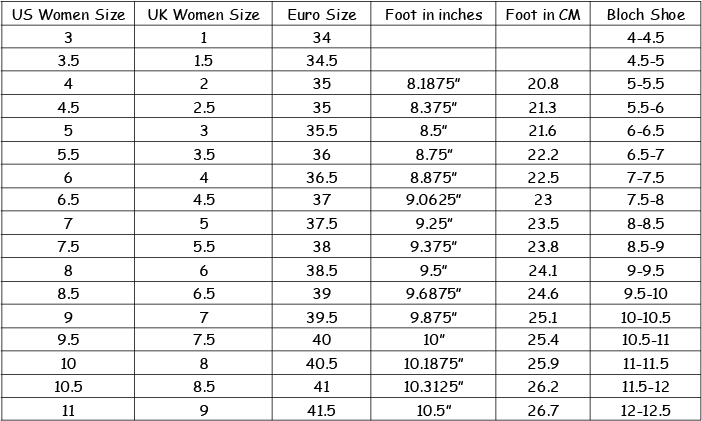Select the UK Women Size header cell
Image resolution: width=702 pixels, height=421 pixels.
203,14
